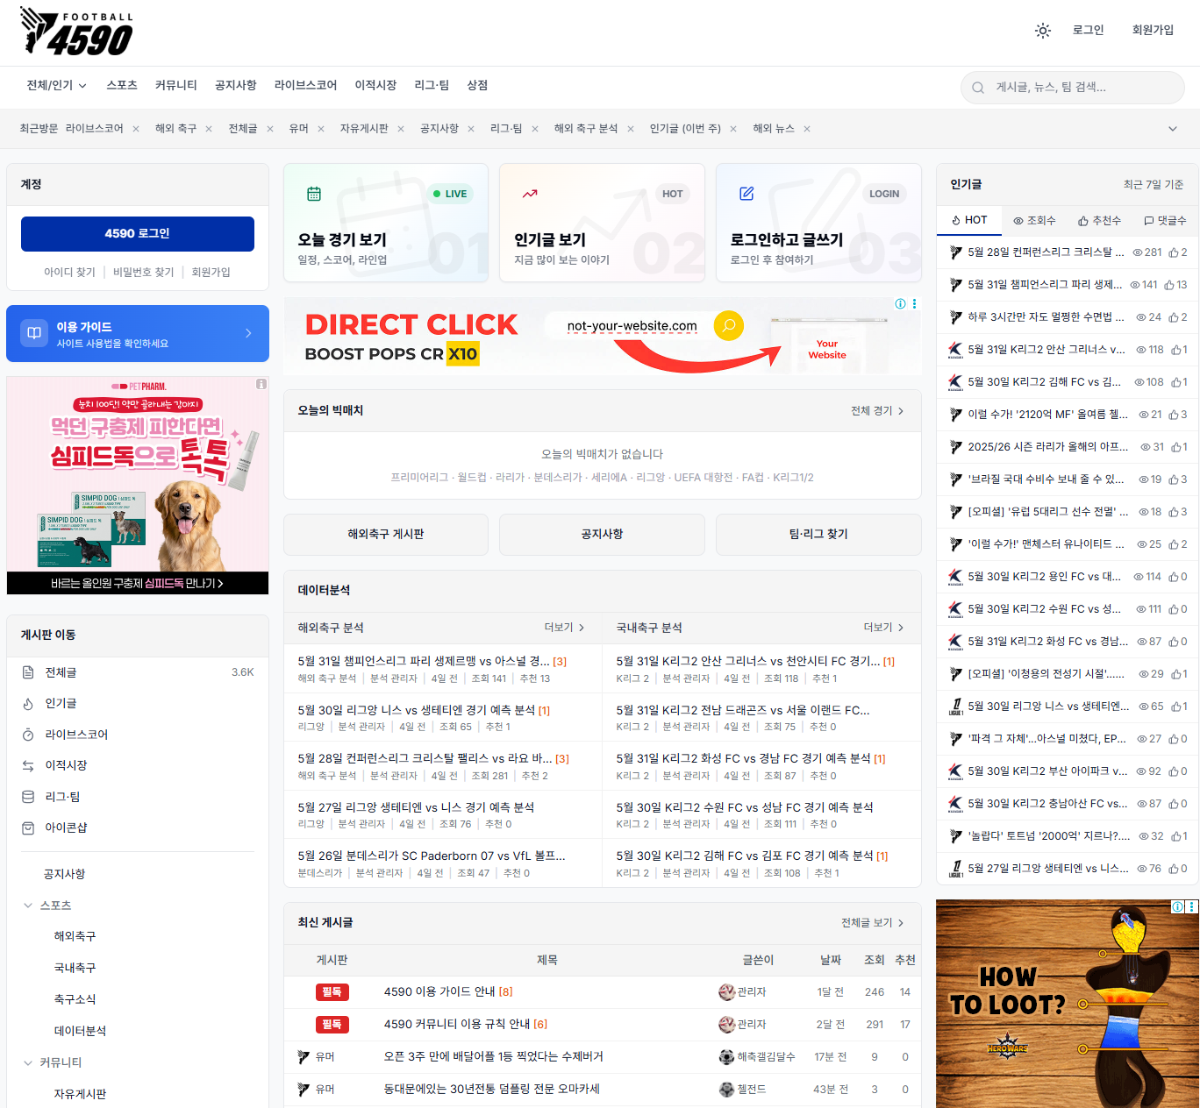1200x1108 pixels.
Task: Click the 아이디 찾기 link
Action: tap(70, 272)
